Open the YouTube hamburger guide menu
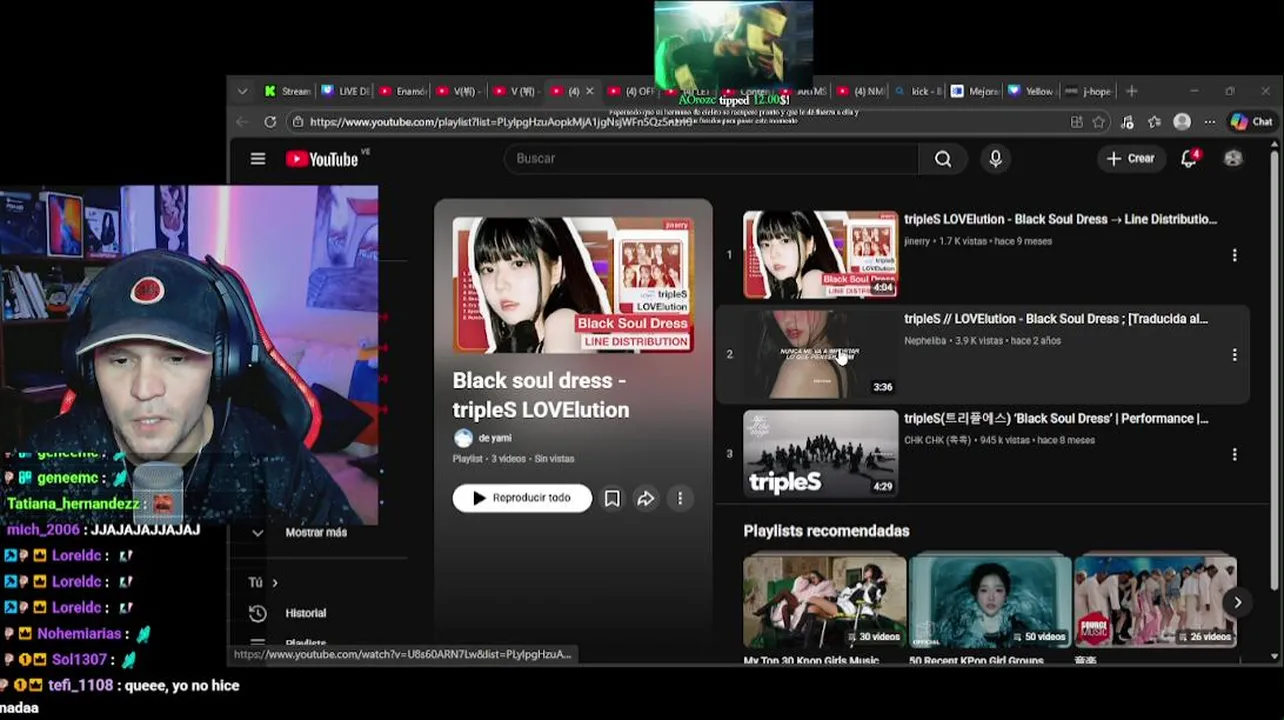Screen dimensions: 1284x720 (x=258, y=159)
